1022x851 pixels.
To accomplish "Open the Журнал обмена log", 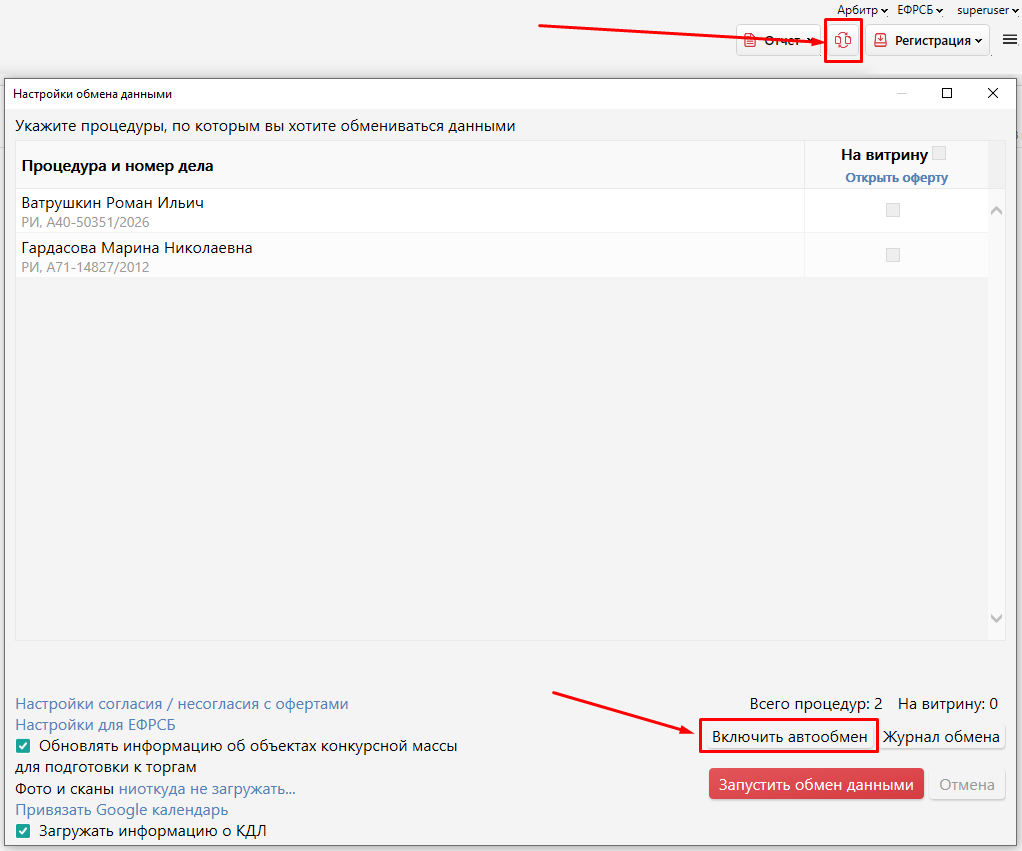I will (941, 736).
